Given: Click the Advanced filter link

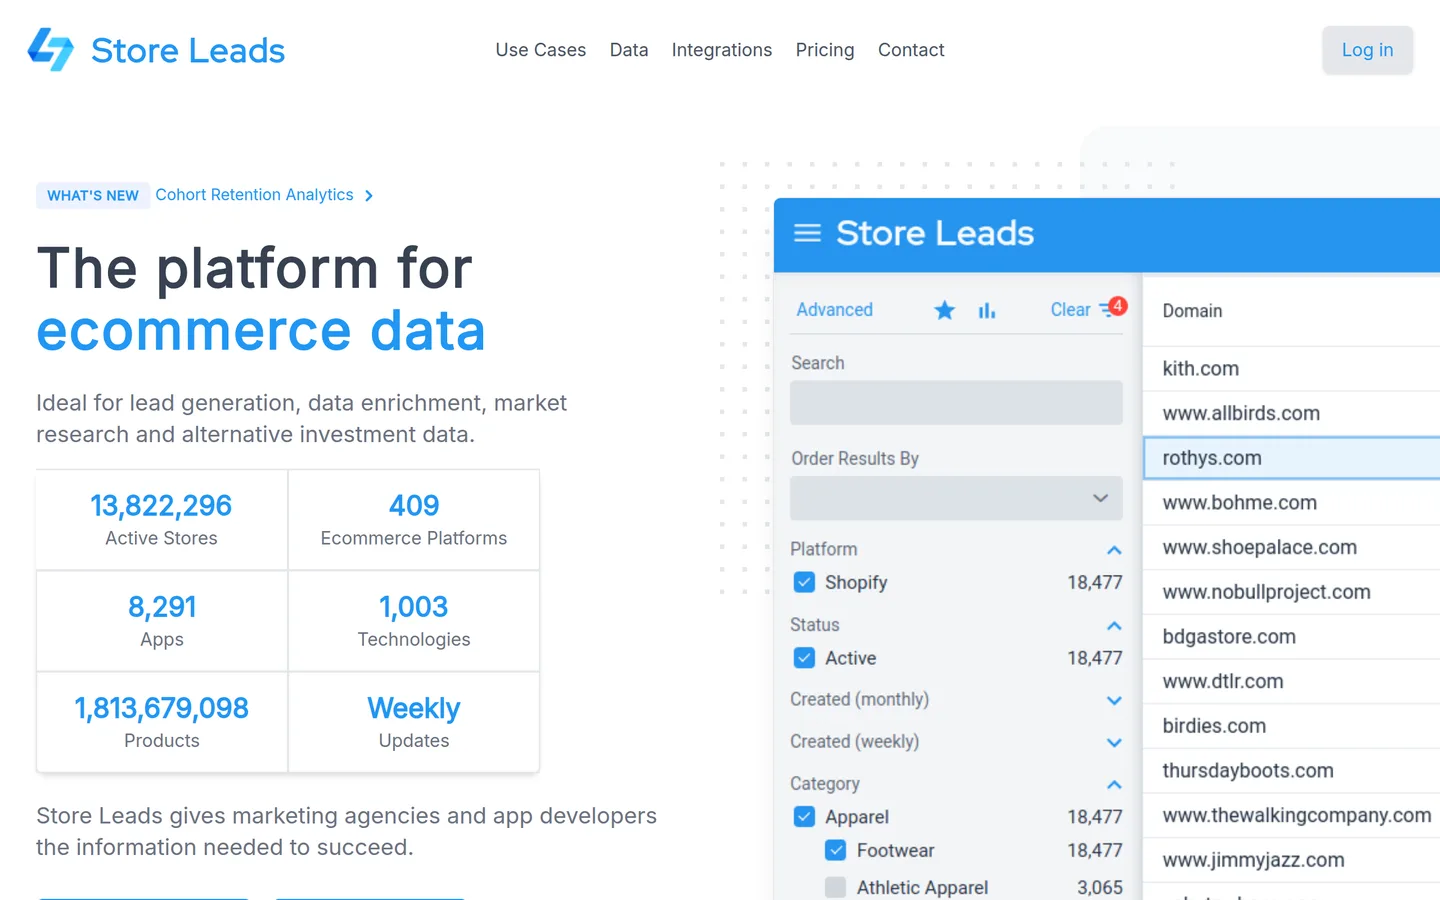Looking at the screenshot, I should (x=835, y=310).
